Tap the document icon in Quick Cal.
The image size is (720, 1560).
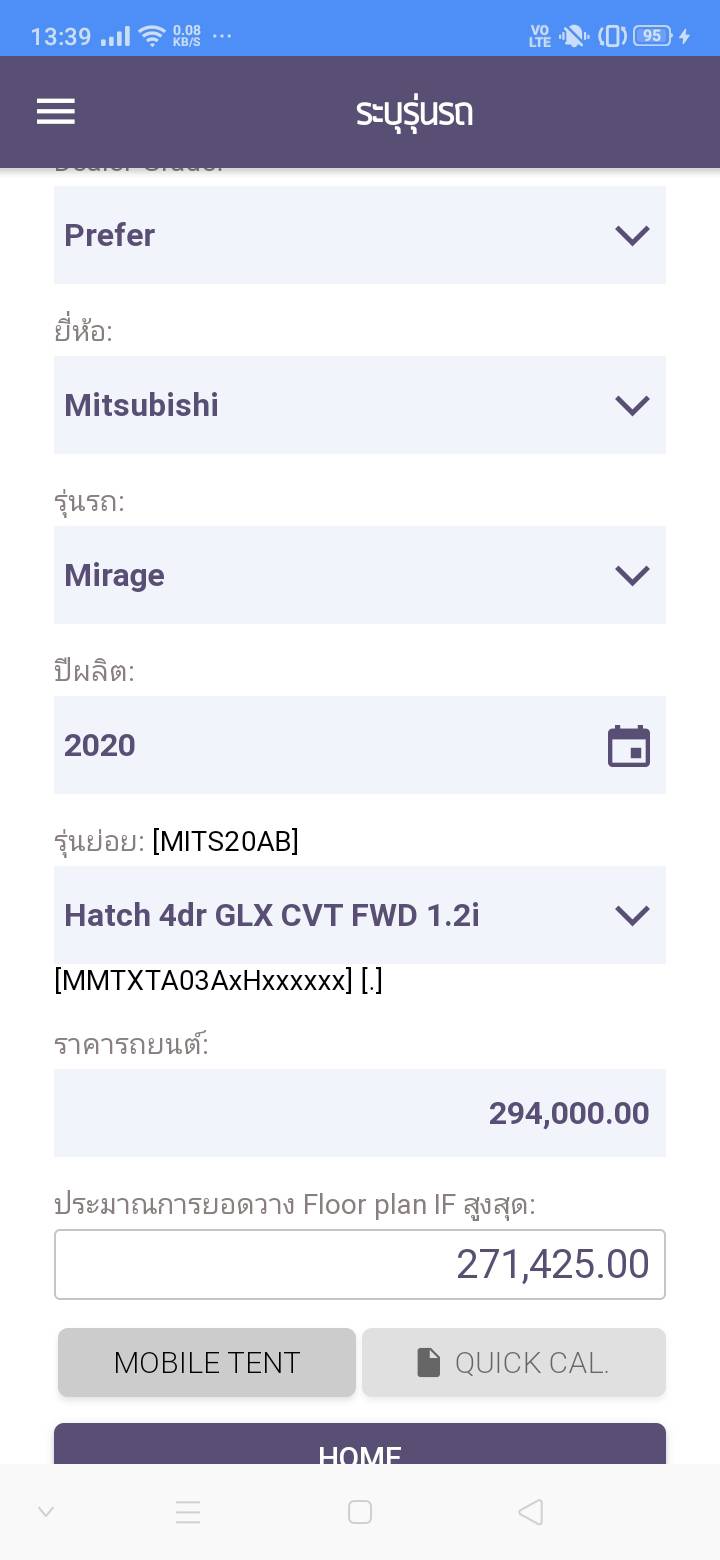429,1362
